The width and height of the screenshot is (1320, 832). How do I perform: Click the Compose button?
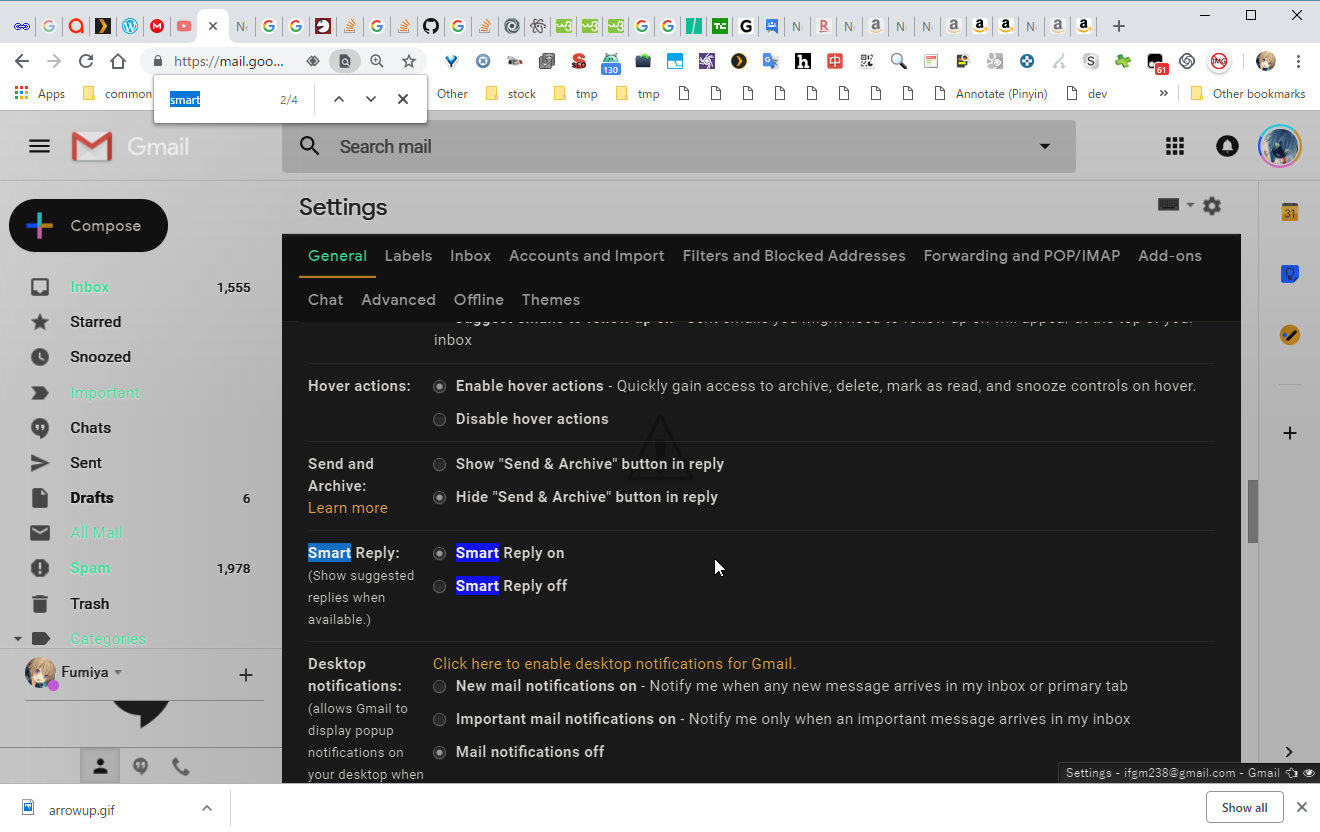[88, 225]
